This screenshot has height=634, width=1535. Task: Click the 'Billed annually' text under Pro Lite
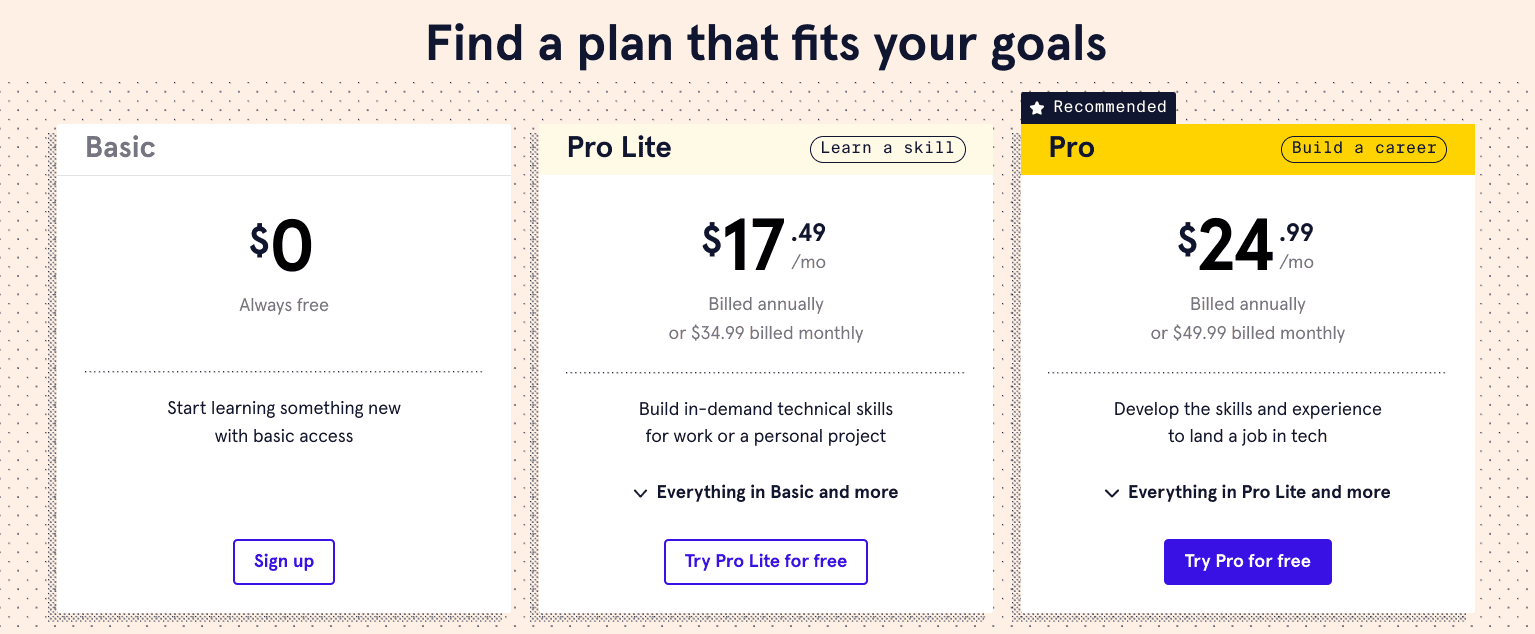point(766,304)
